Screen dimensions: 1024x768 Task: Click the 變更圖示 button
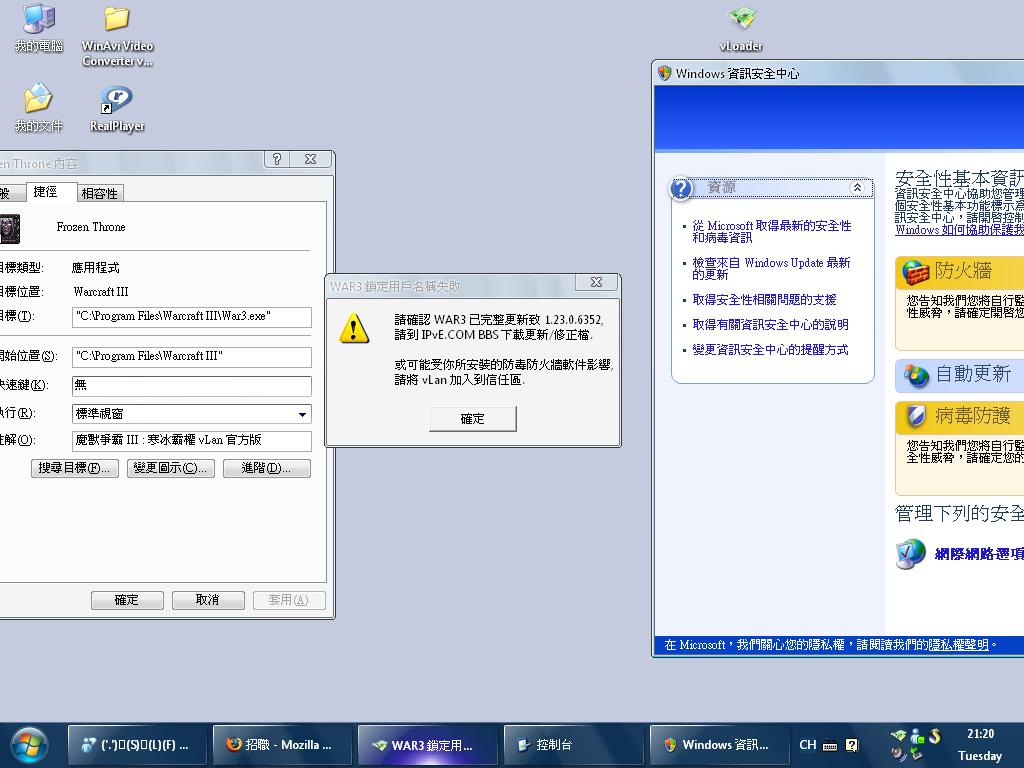pos(170,468)
